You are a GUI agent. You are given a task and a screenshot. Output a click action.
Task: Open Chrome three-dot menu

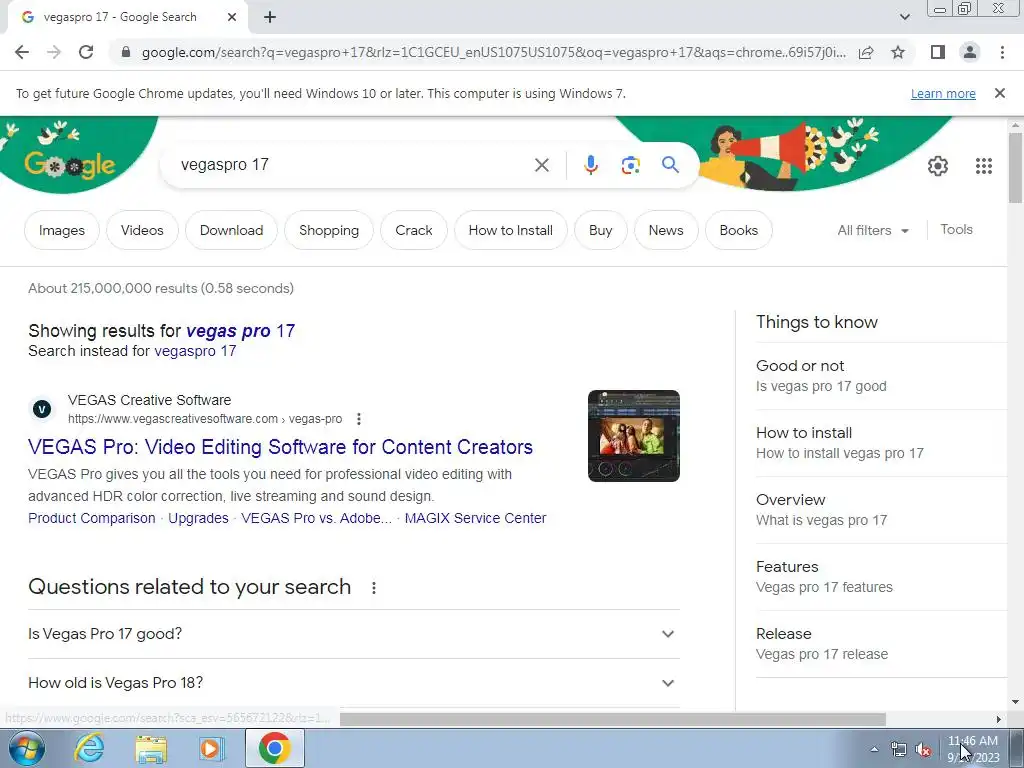pyautogui.click(x=1002, y=52)
